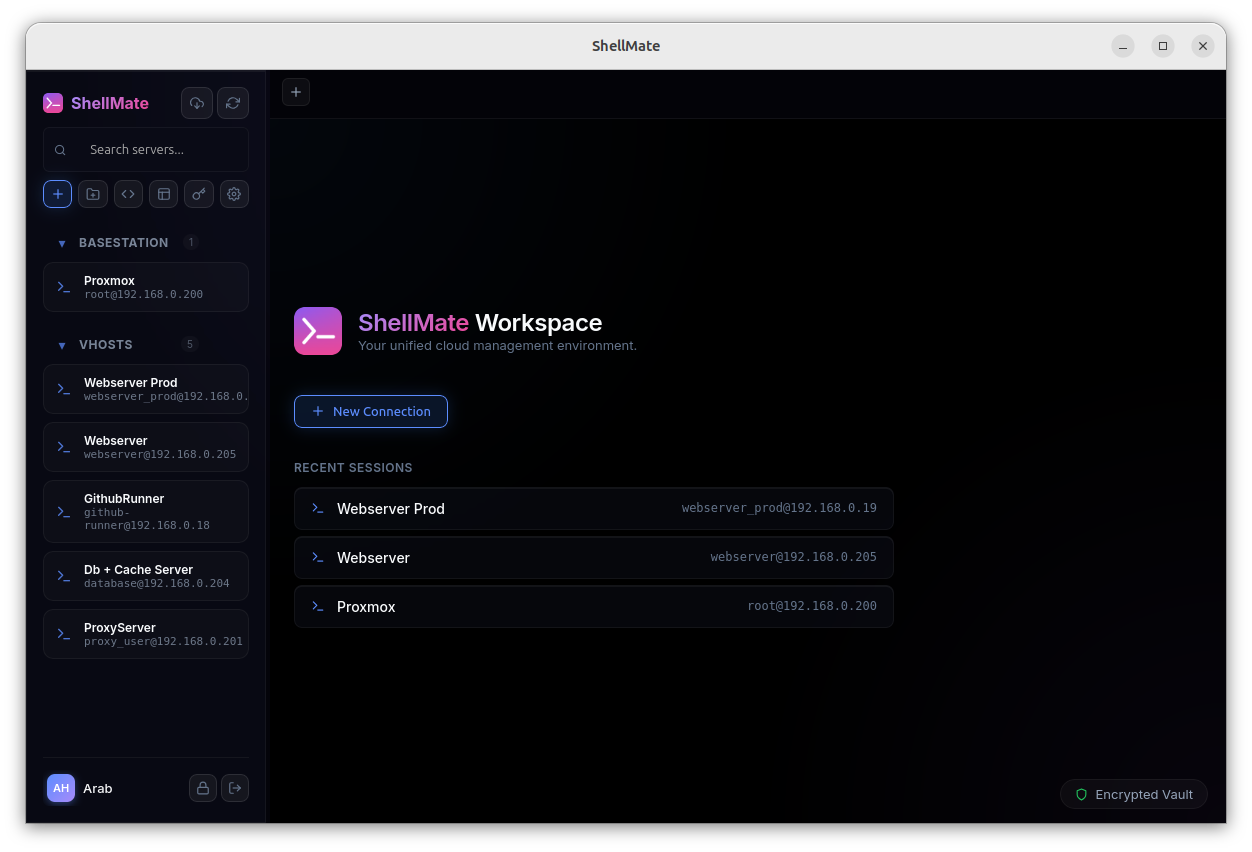Minimize the ShellMate window
This screenshot has width=1252, height=852.
pos(1123,46)
